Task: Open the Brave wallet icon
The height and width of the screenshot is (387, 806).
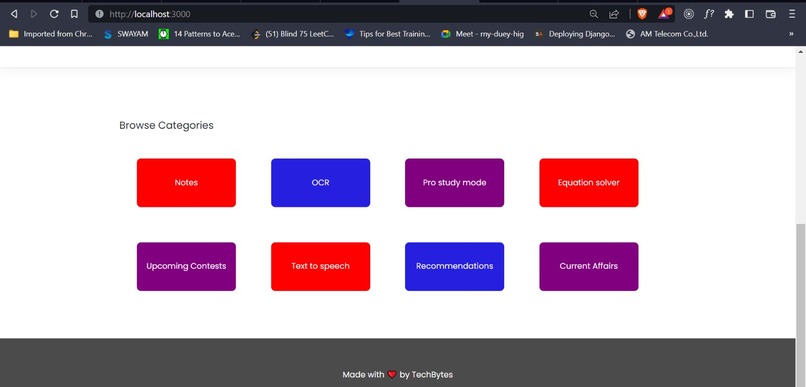Action: pyautogui.click(x=771, y=14)
